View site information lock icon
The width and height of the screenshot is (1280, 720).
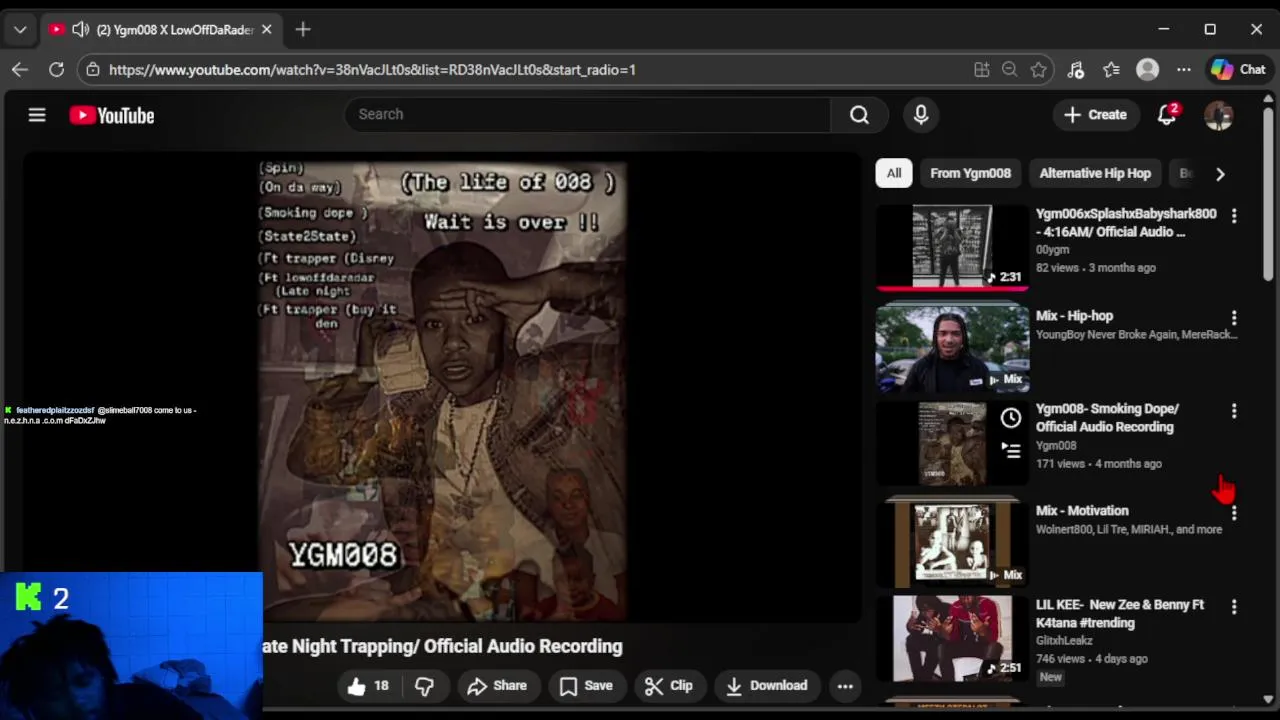pos(93,70)
